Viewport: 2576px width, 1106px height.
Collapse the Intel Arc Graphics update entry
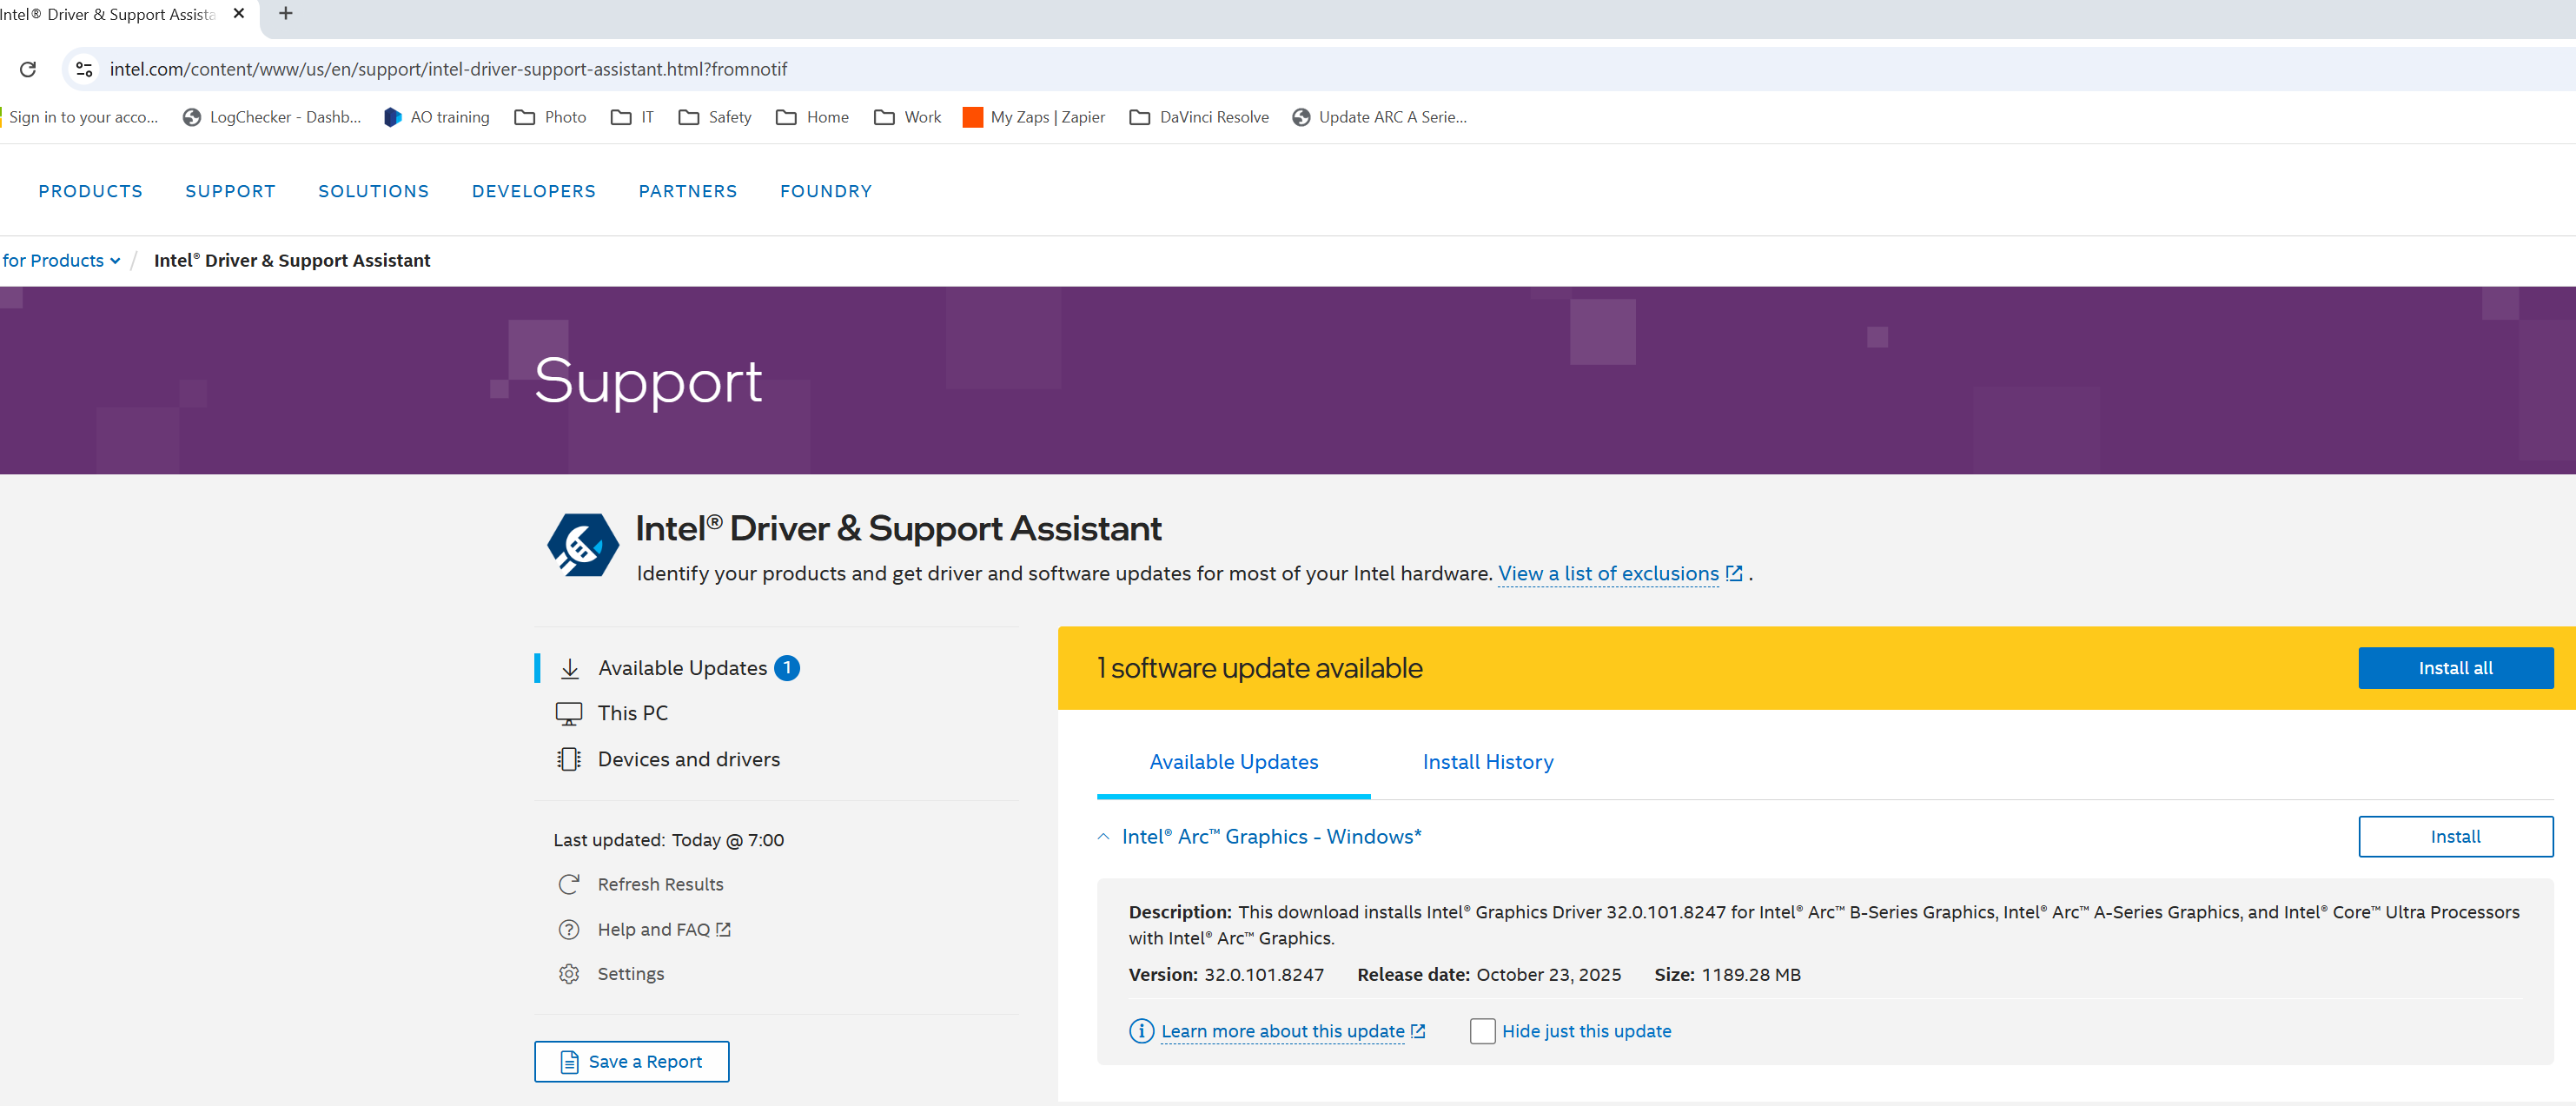coord(1103,837)
